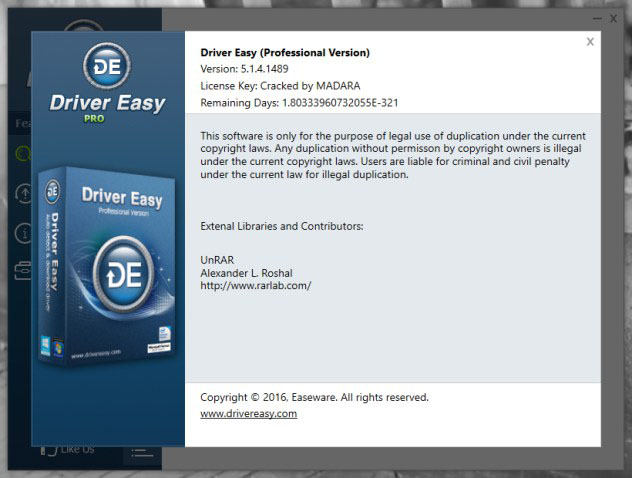Close the Driver Easy main window
This screenshot has height=478, width=632.
click(613, 19)
